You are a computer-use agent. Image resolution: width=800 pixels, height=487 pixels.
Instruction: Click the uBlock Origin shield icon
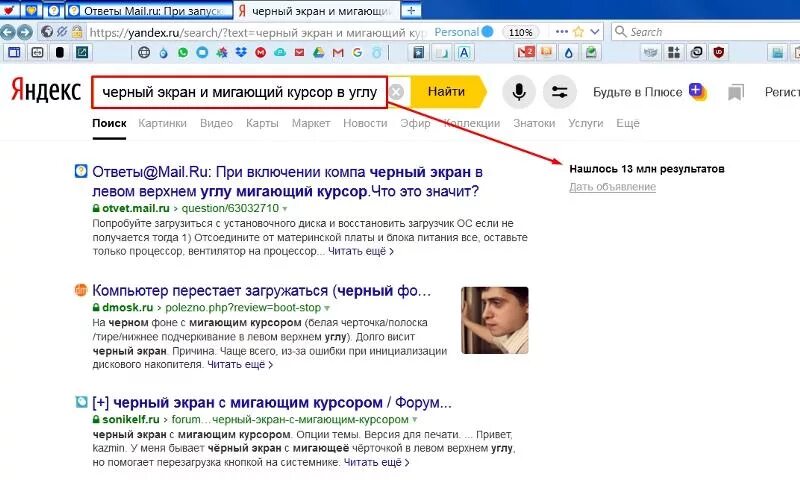click(718, 52)
